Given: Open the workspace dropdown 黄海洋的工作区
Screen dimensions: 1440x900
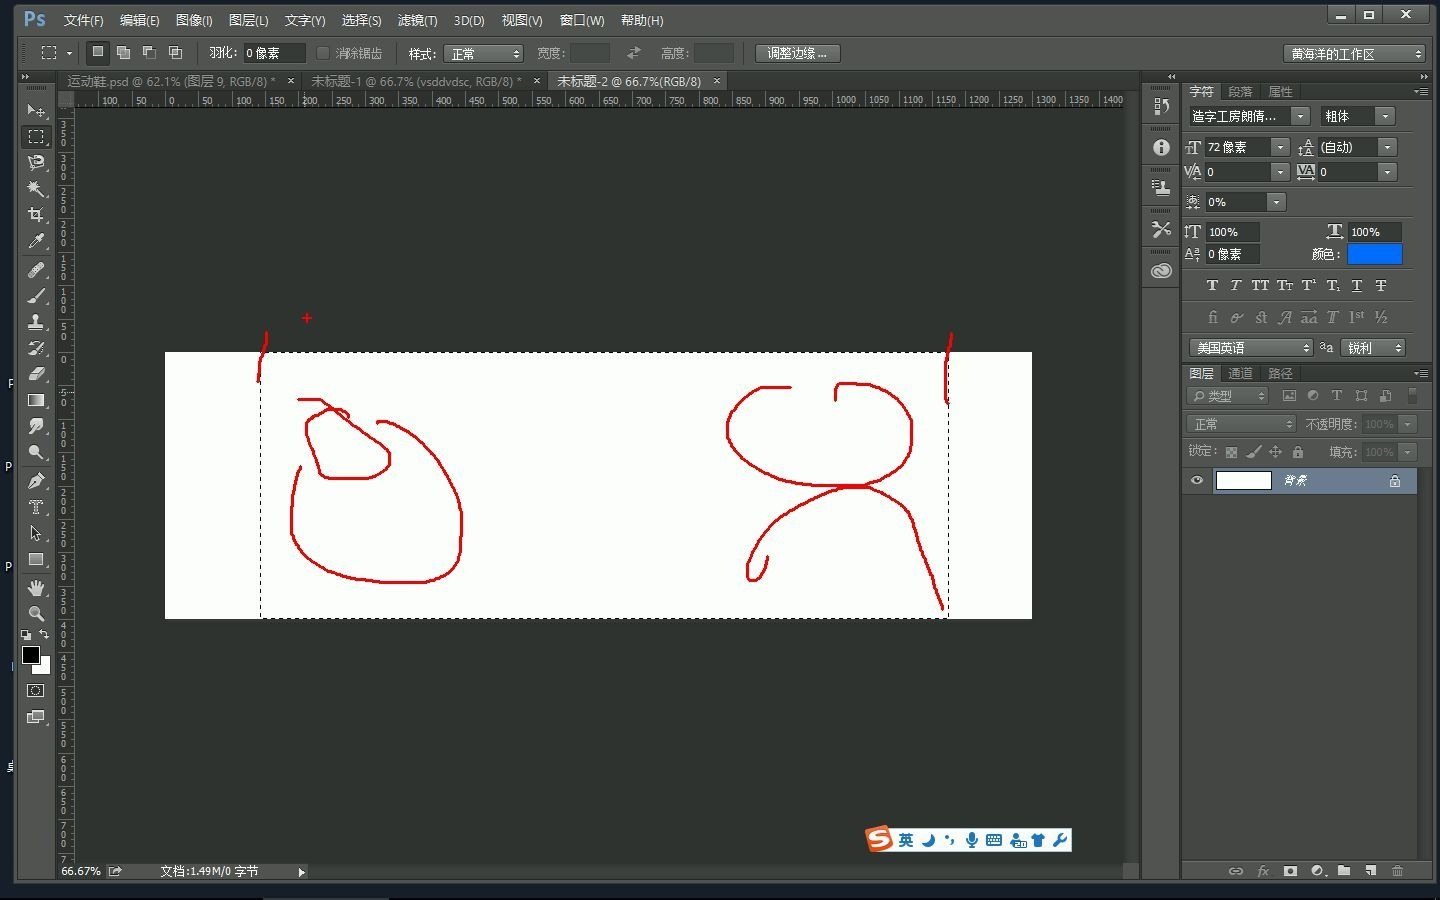Looking at the screenshot, I should pyautogui.click(x=1354, y=53).
